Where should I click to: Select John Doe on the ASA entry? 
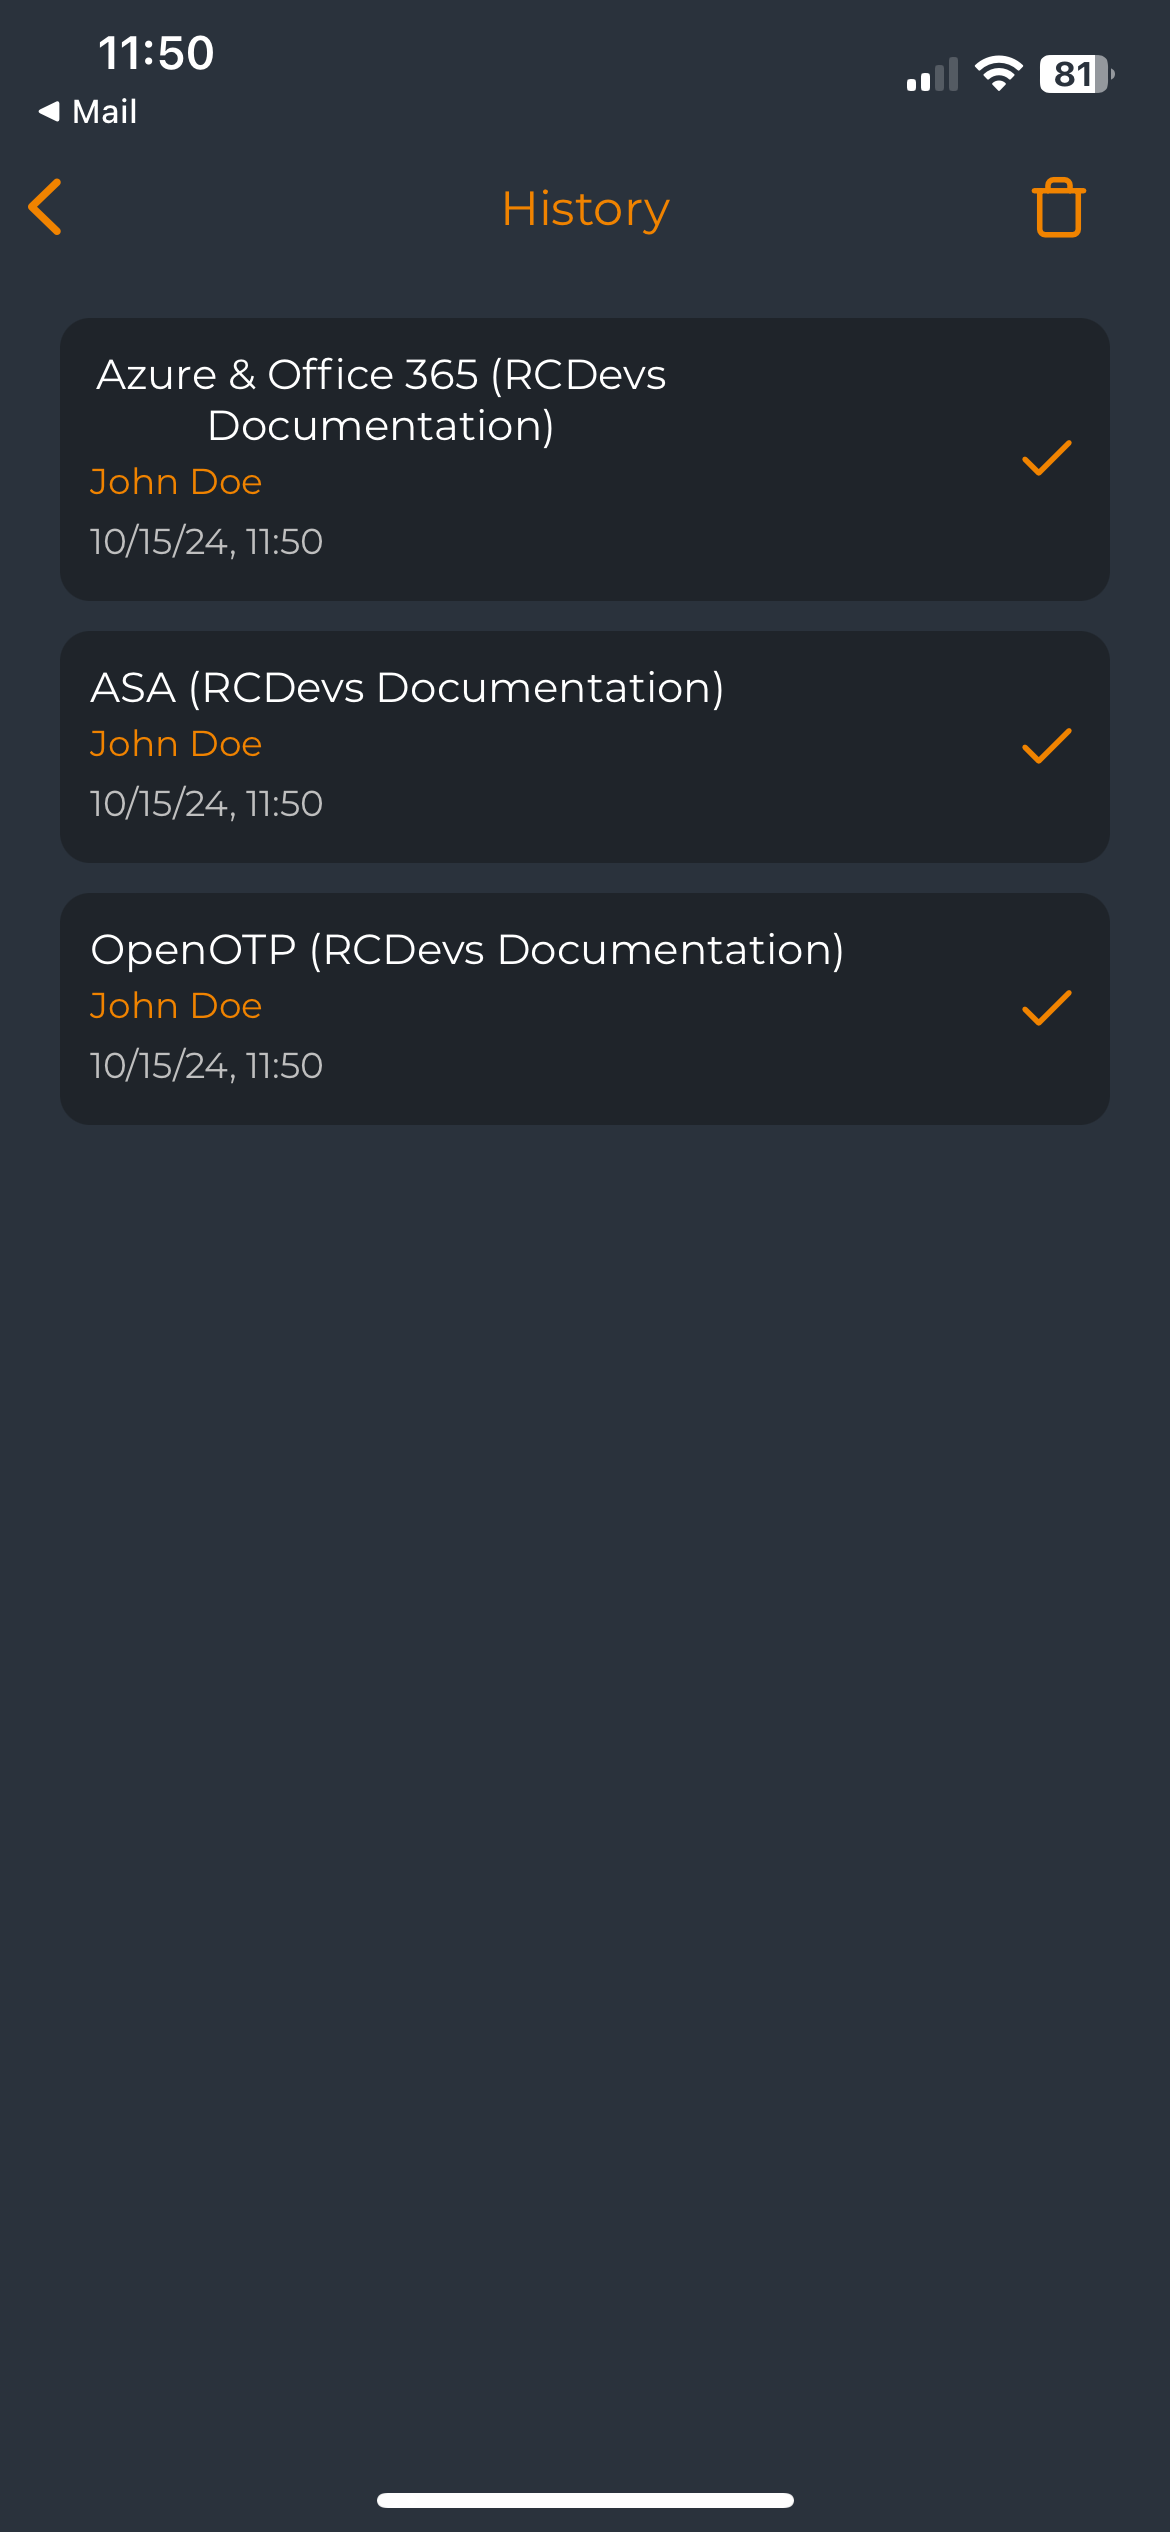pos(176,743)
